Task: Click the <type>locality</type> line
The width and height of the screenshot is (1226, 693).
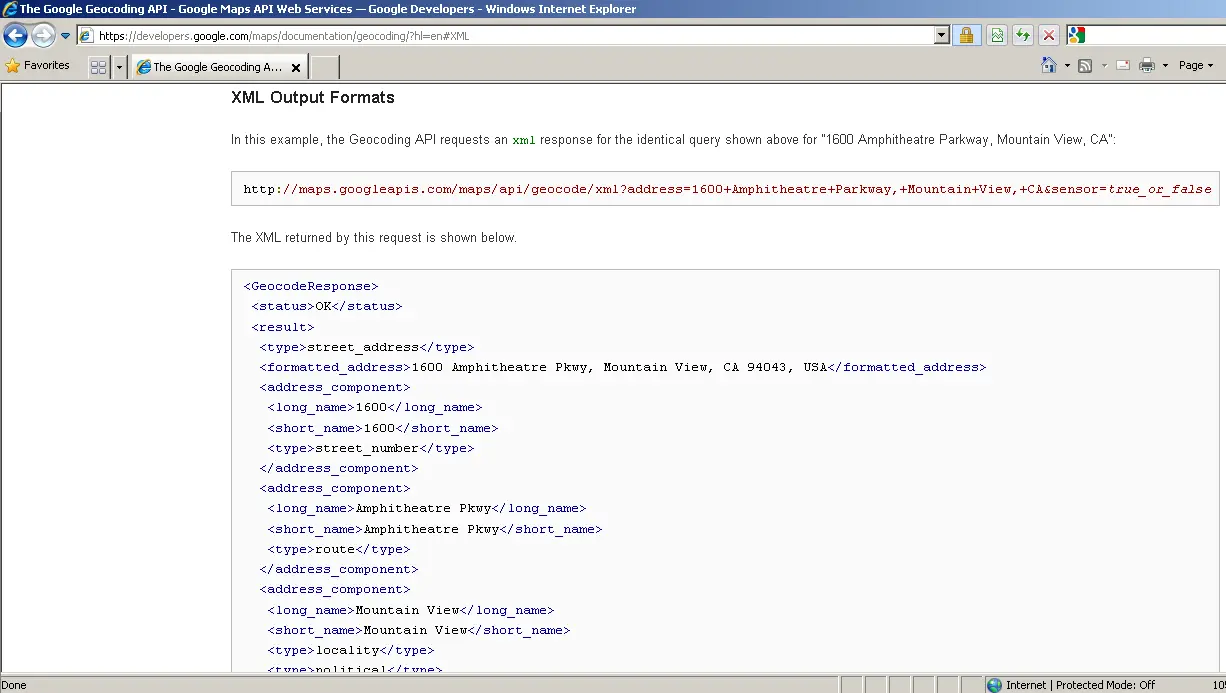Action: tap(351, 650)
